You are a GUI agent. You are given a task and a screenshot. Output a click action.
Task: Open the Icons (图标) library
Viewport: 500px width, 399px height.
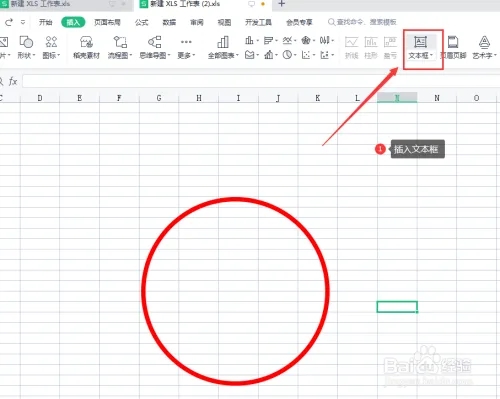pyautogui.click(x=51, y=48)
